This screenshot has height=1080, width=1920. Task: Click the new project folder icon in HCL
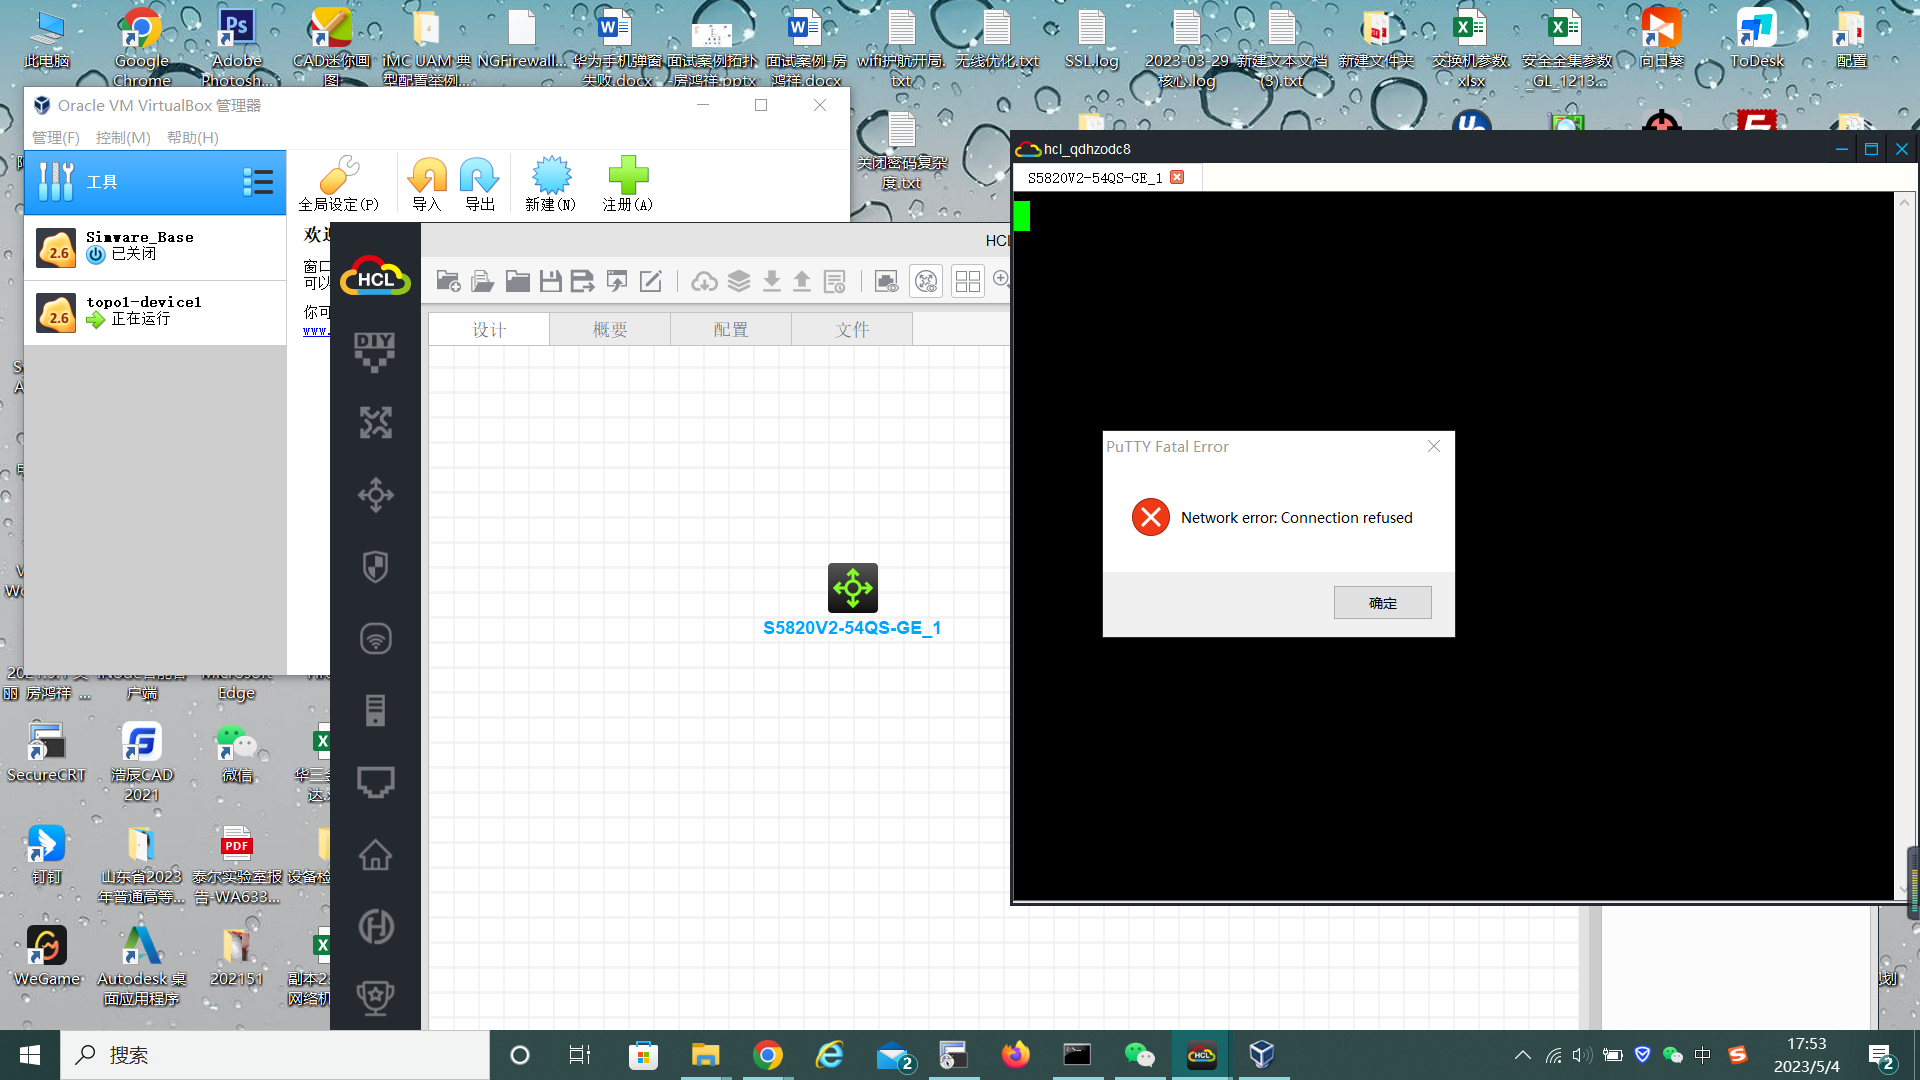448,281
